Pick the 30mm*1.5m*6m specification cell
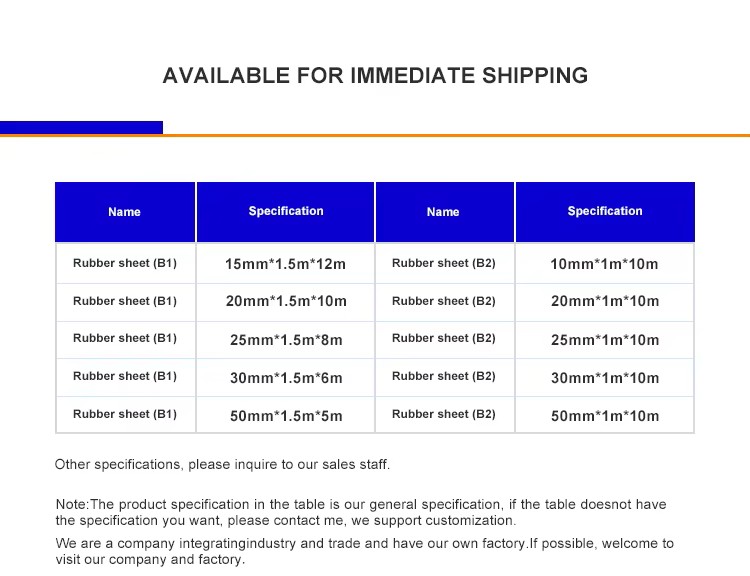 coord(286,378)
